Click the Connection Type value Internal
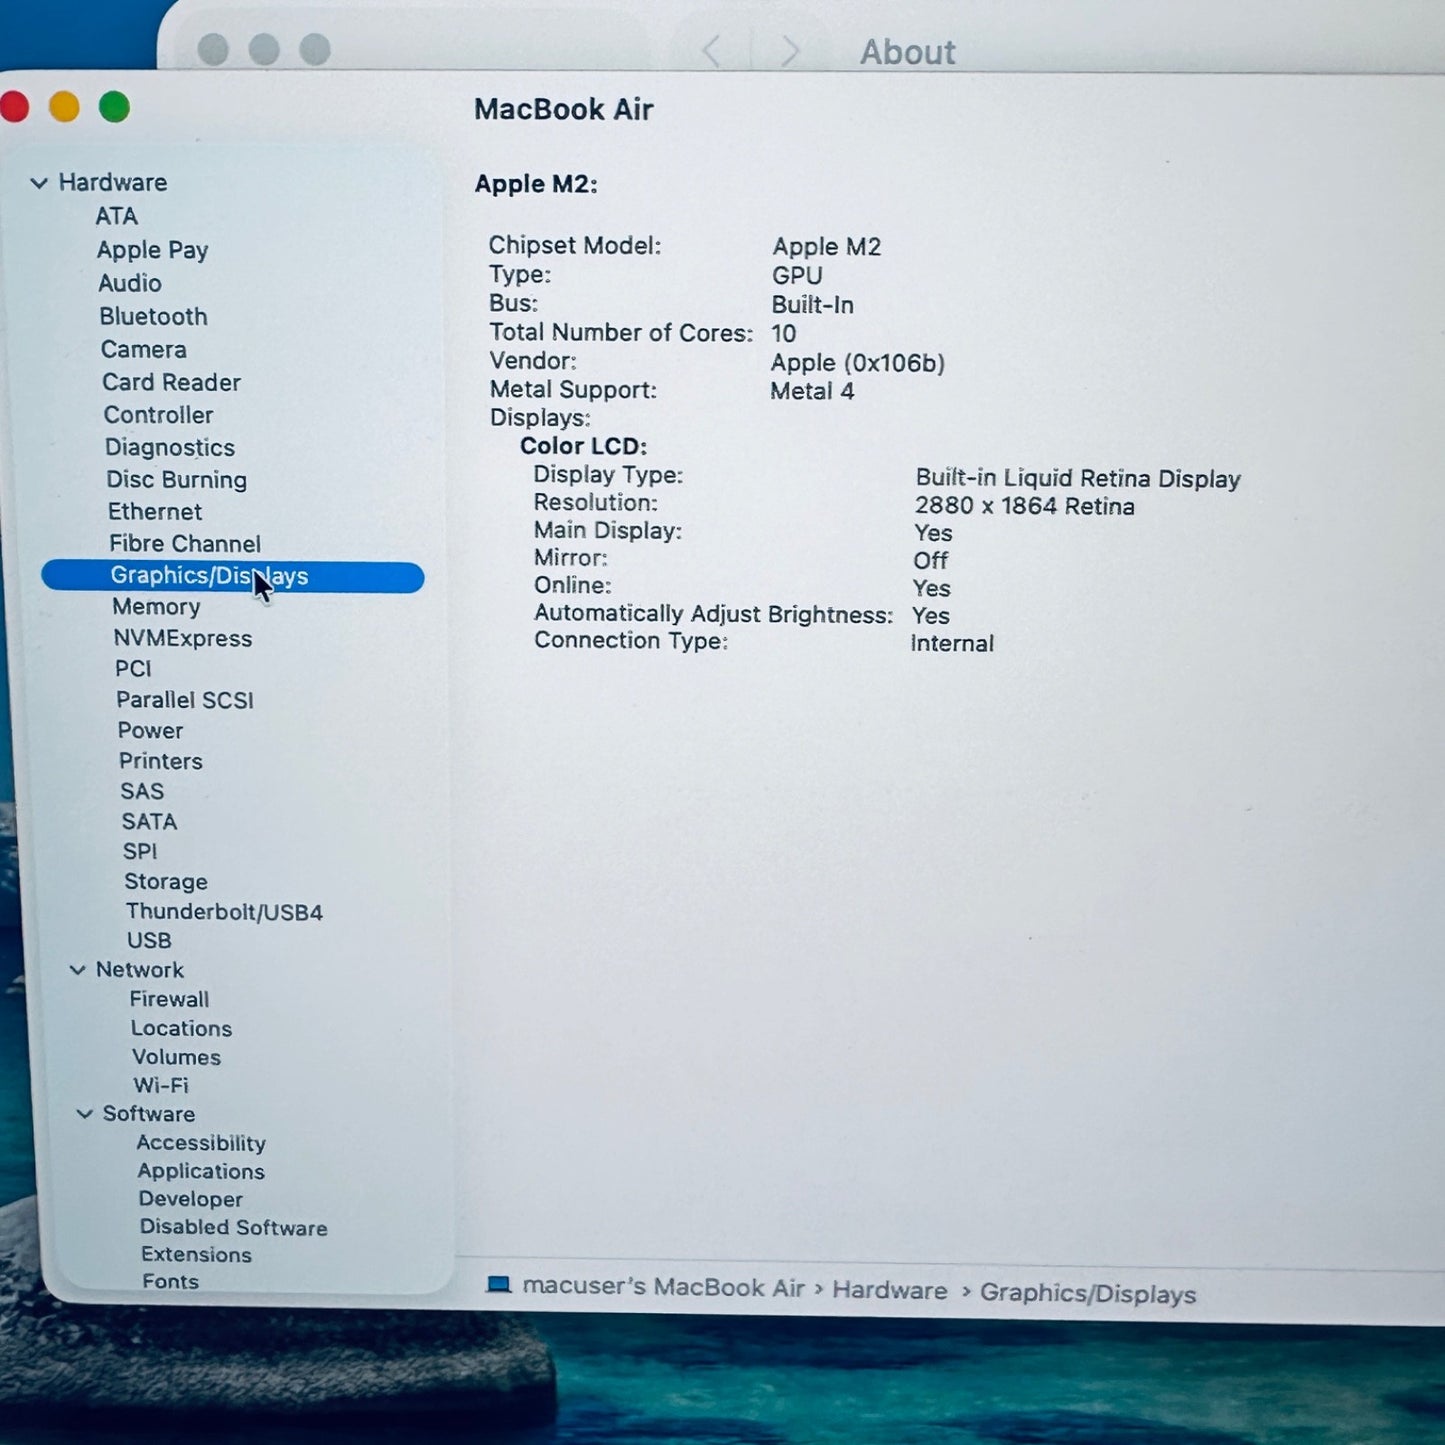This screenshot has width=1445, height=1445. point(952,644)
